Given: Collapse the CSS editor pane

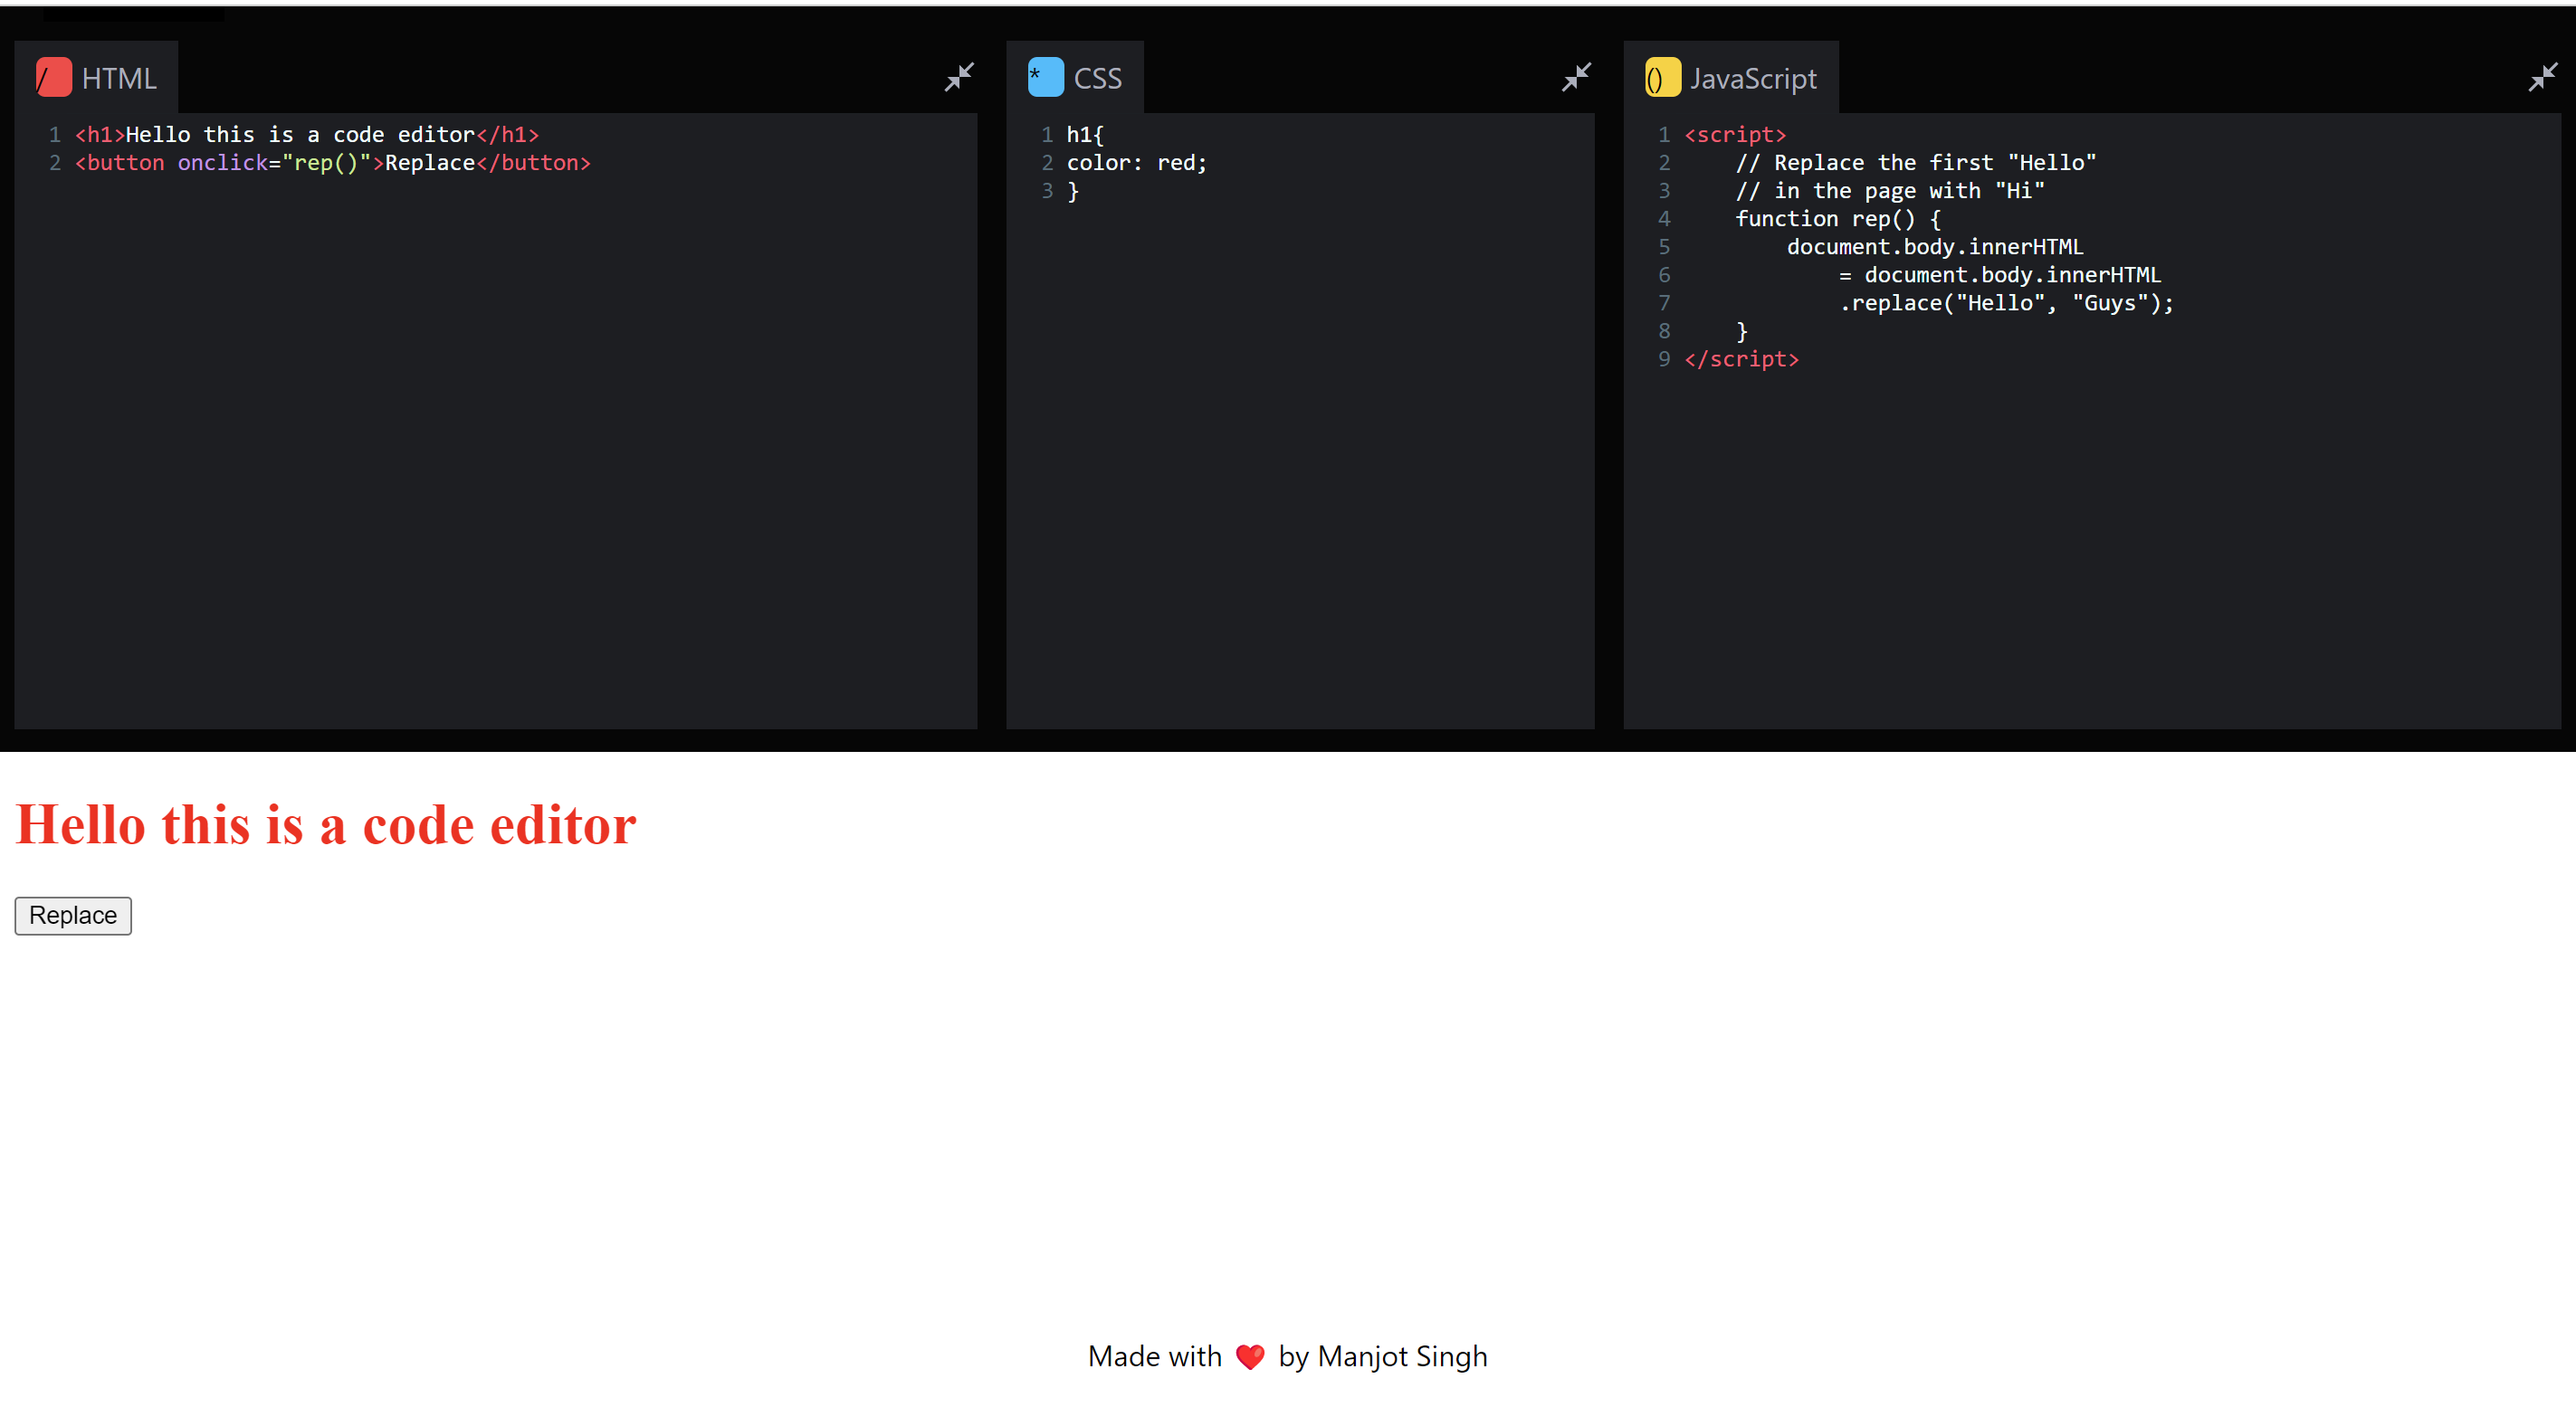Looking at the screenshot, I should pos(1576,77).
